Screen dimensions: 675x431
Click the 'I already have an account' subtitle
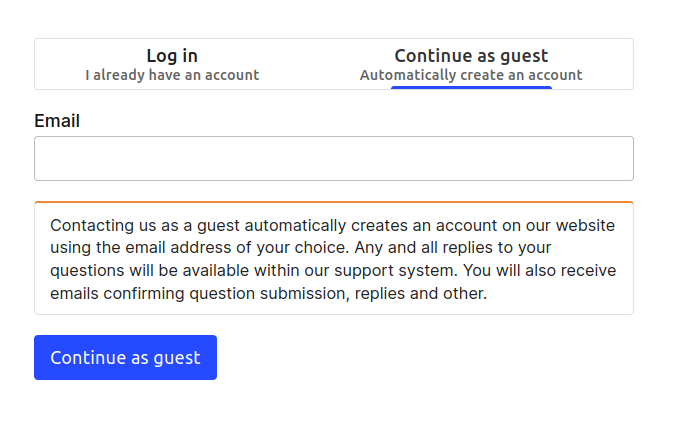coord(172,75)
